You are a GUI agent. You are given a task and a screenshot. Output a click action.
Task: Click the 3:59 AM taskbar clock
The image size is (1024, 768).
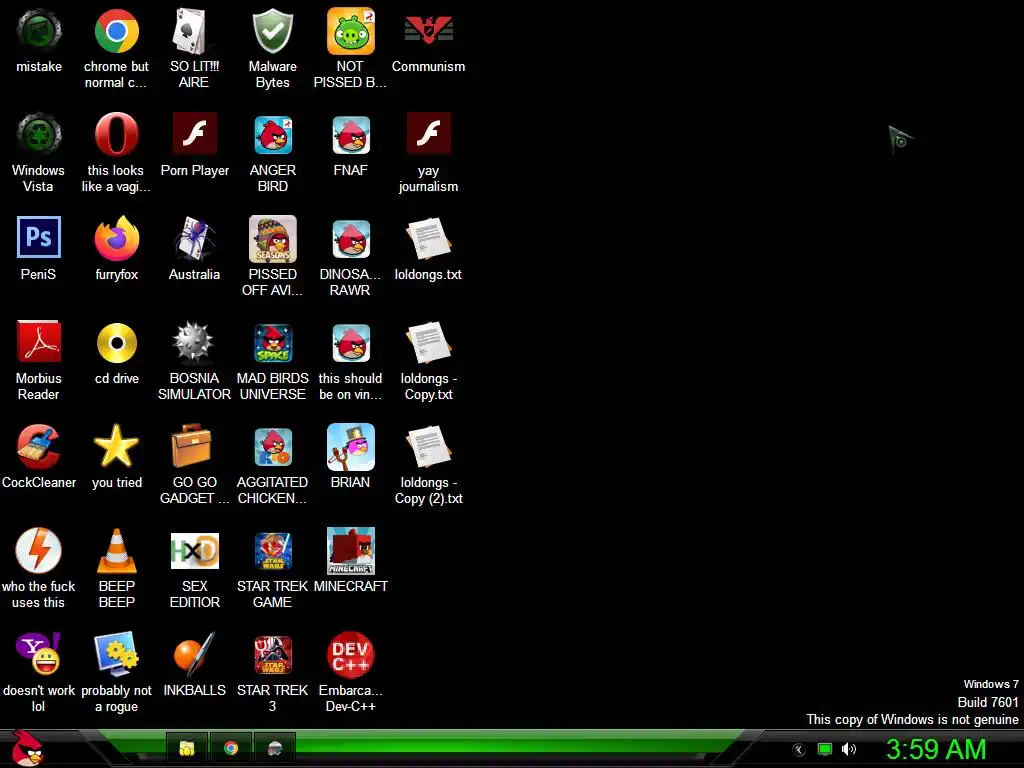tap(935, 750)
